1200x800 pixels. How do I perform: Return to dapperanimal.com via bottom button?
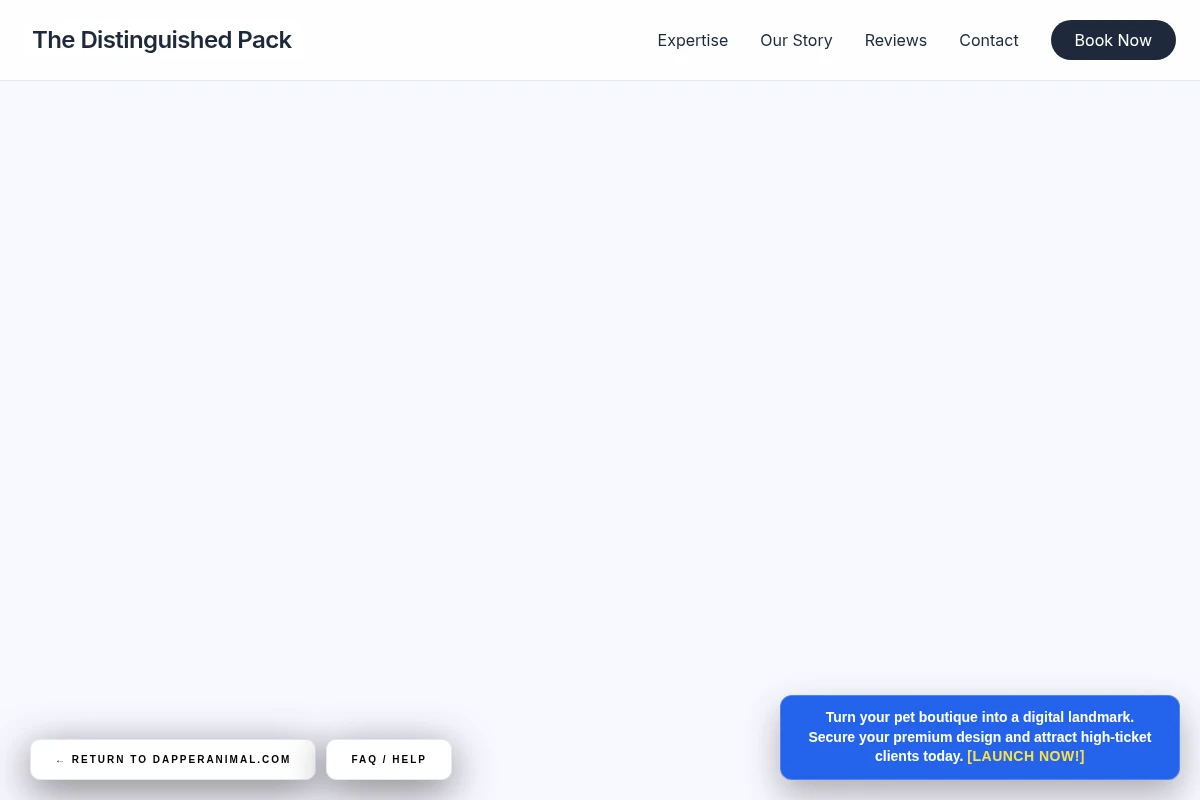pyautogui.click(x=173, y=760)
